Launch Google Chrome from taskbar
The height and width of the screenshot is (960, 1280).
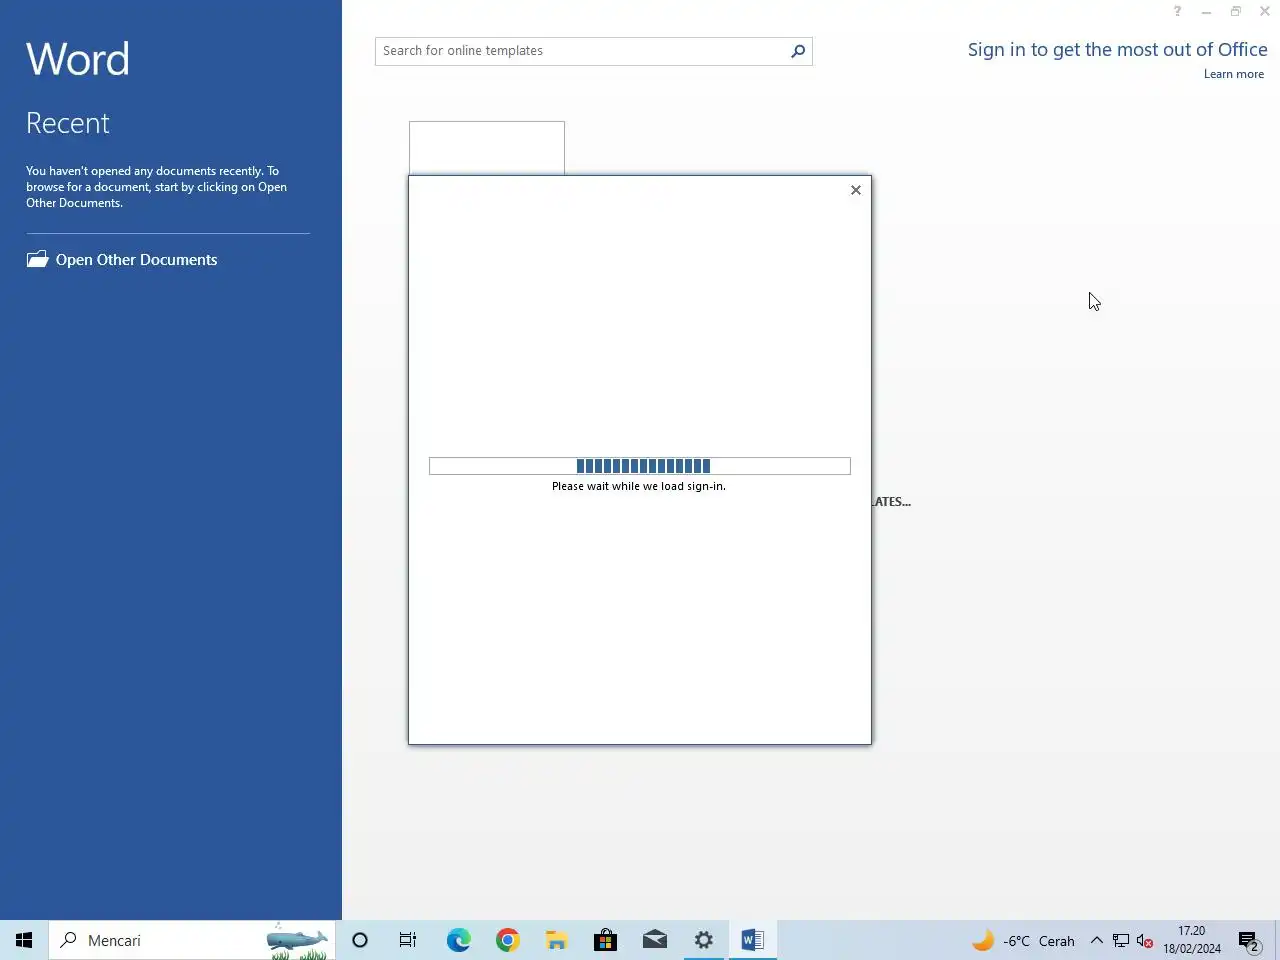tap(507, 940)
